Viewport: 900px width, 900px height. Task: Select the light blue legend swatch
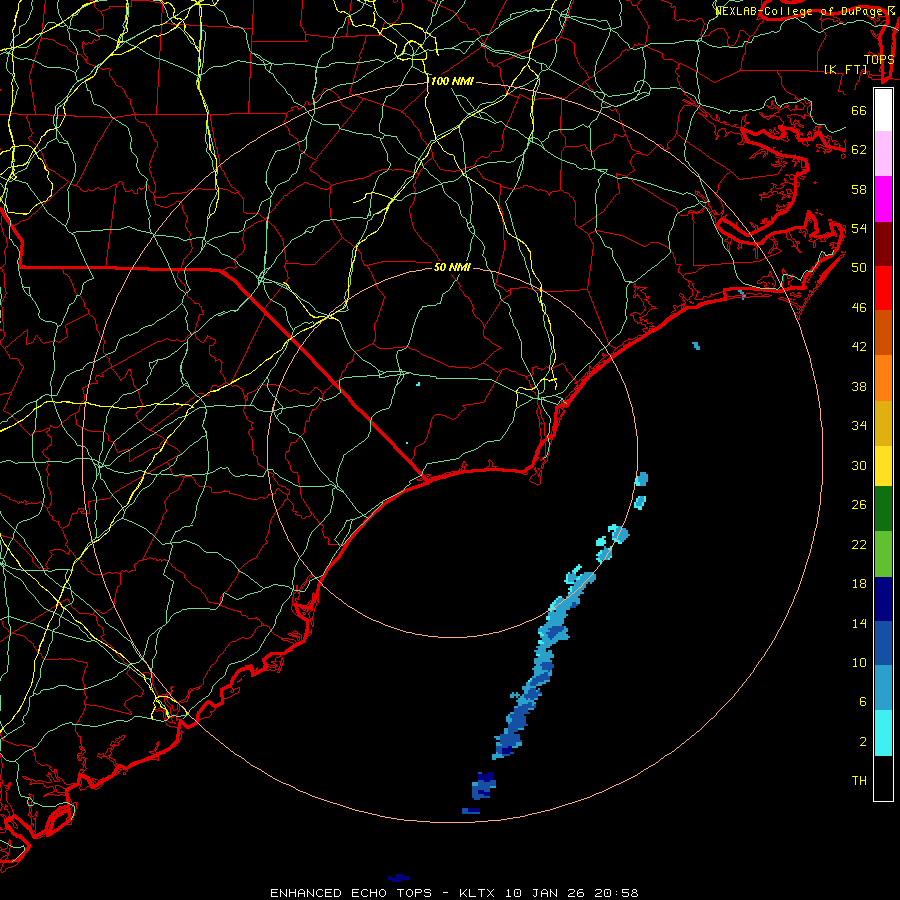883,688
